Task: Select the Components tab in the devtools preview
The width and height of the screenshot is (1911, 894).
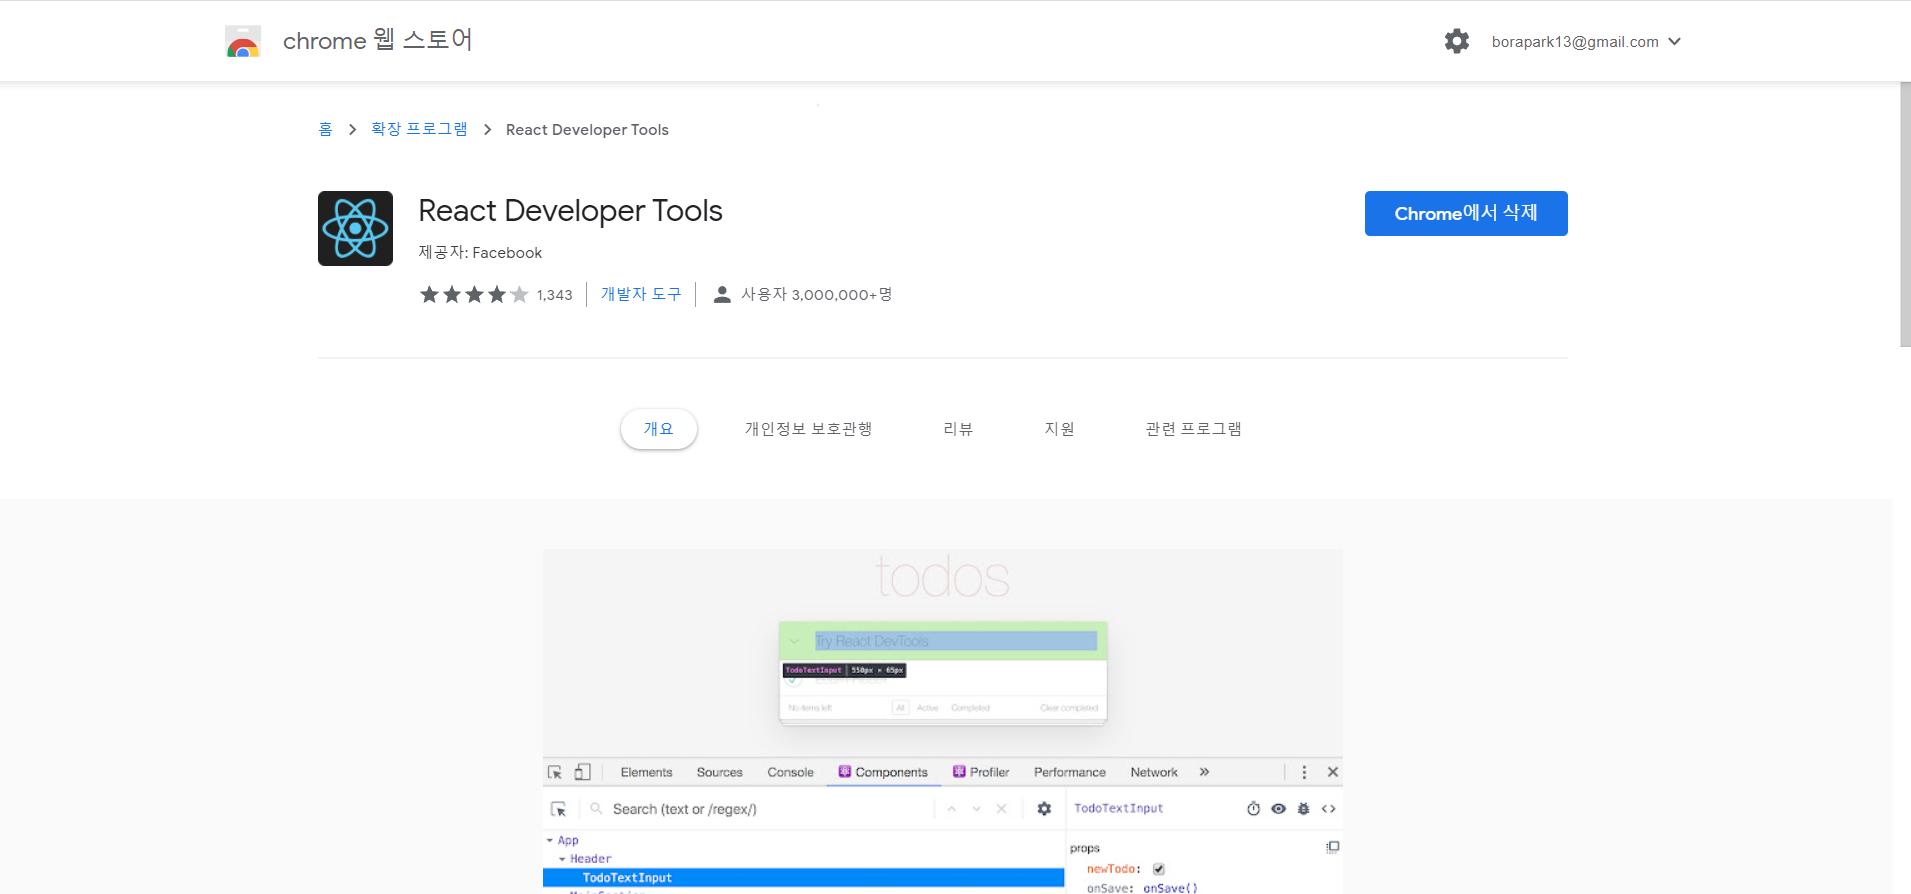Action: tap(883, 772)
